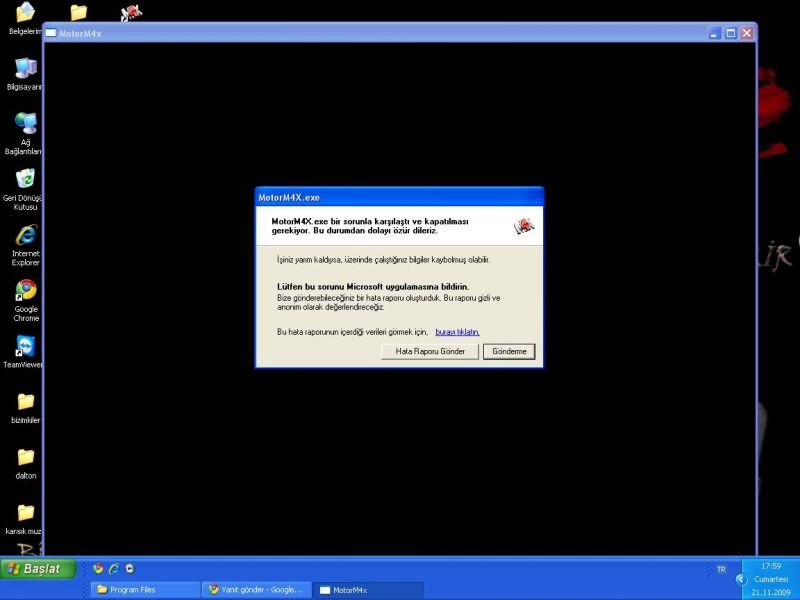Follow the 'burayı tıklatın' link
The image size is (800, 600).
coord(457,332)
